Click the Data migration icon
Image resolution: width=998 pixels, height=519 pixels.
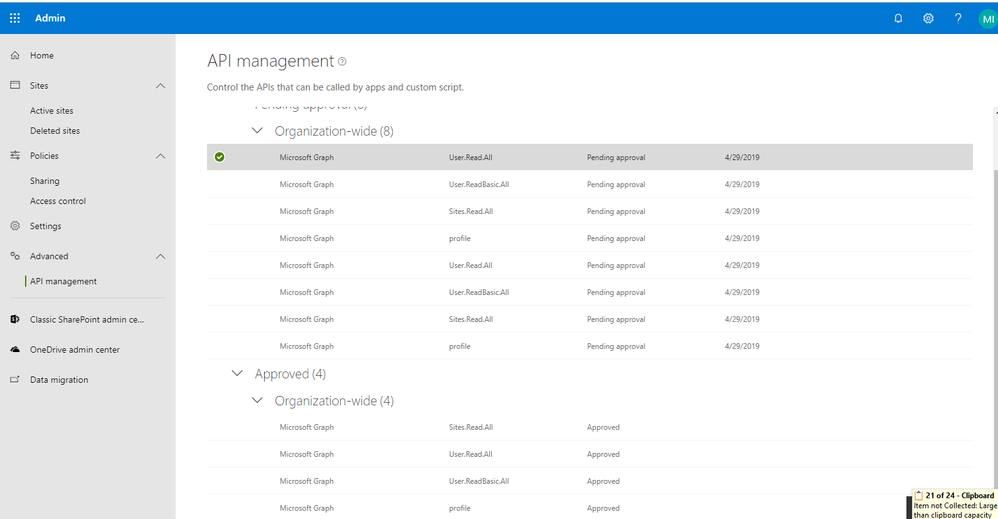[15, 380]
